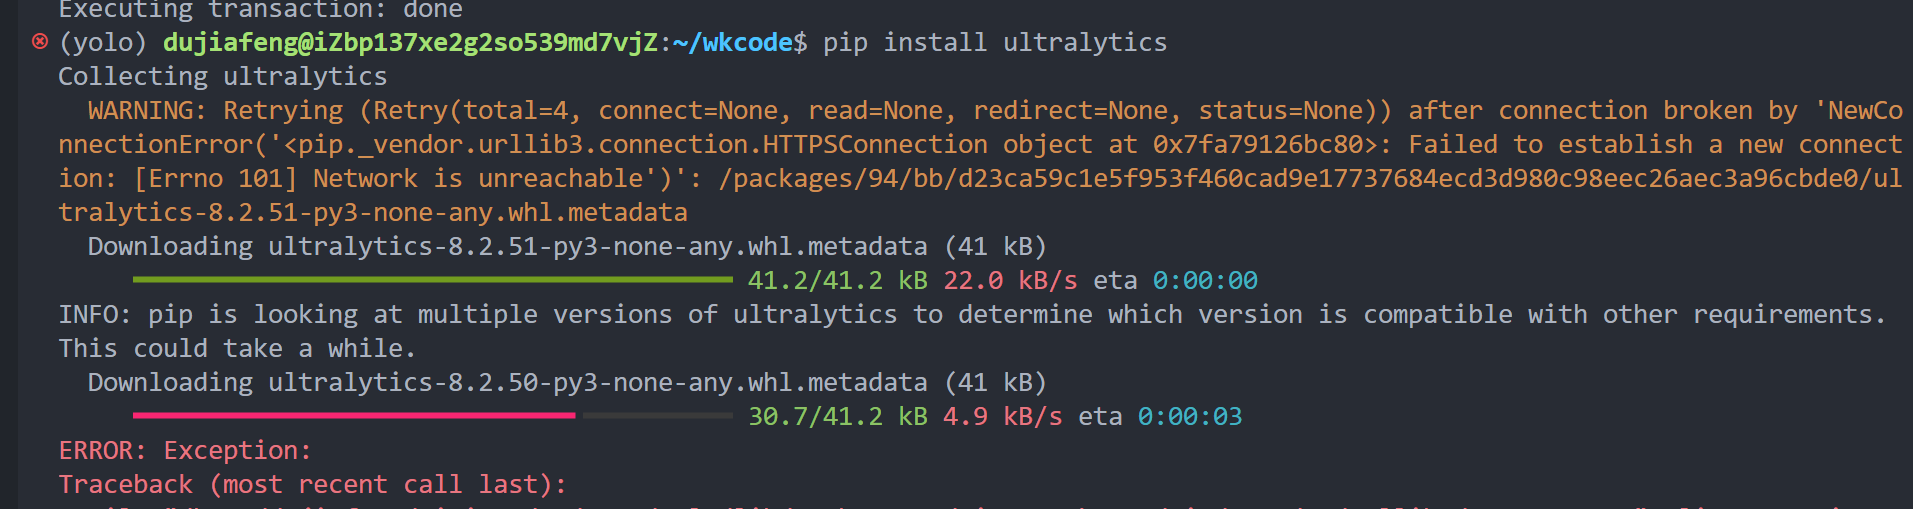Click the "Traceback (most recent call last)" line

312,484
